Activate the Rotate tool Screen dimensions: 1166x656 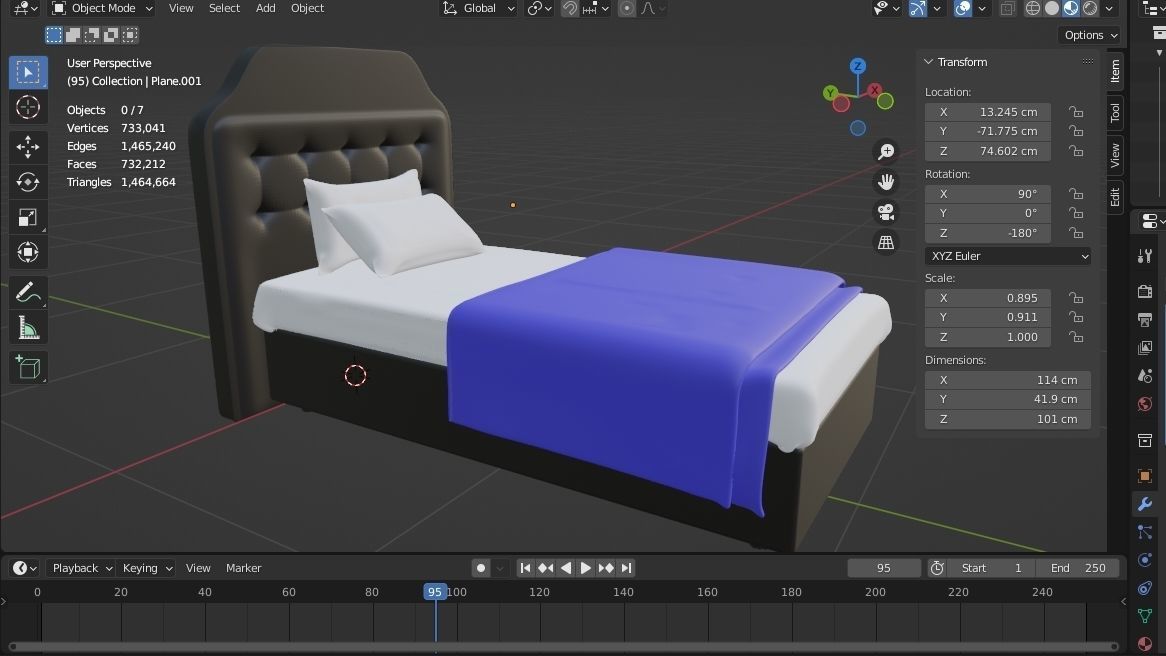coord(28,182)
